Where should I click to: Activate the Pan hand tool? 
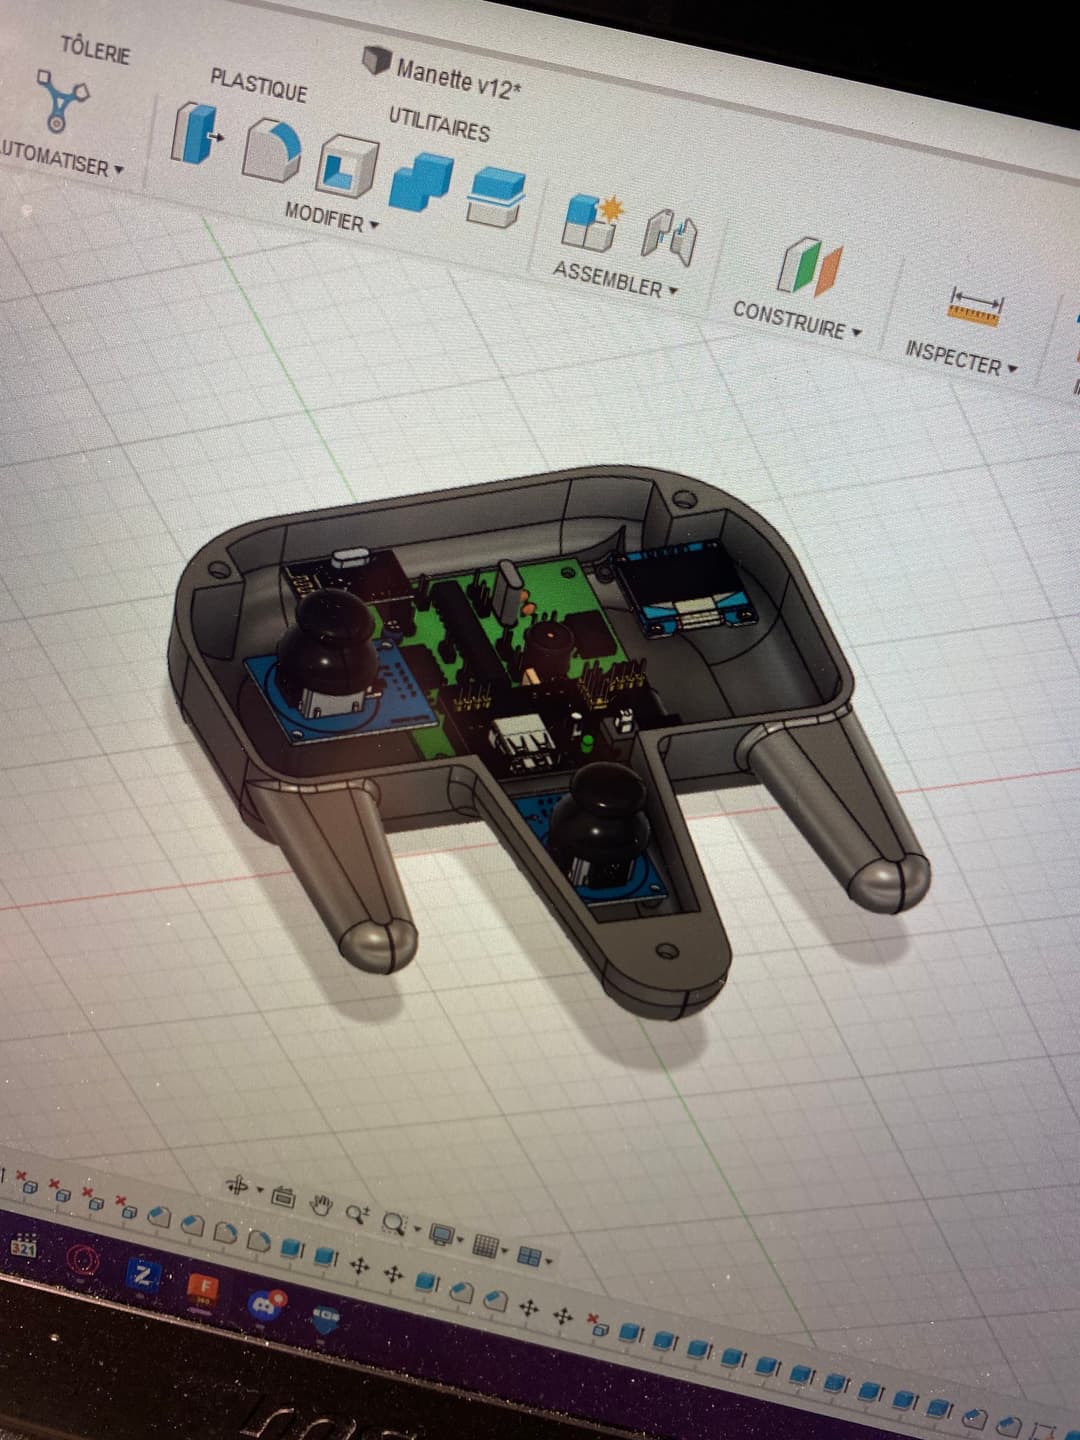click(320, 1204)
